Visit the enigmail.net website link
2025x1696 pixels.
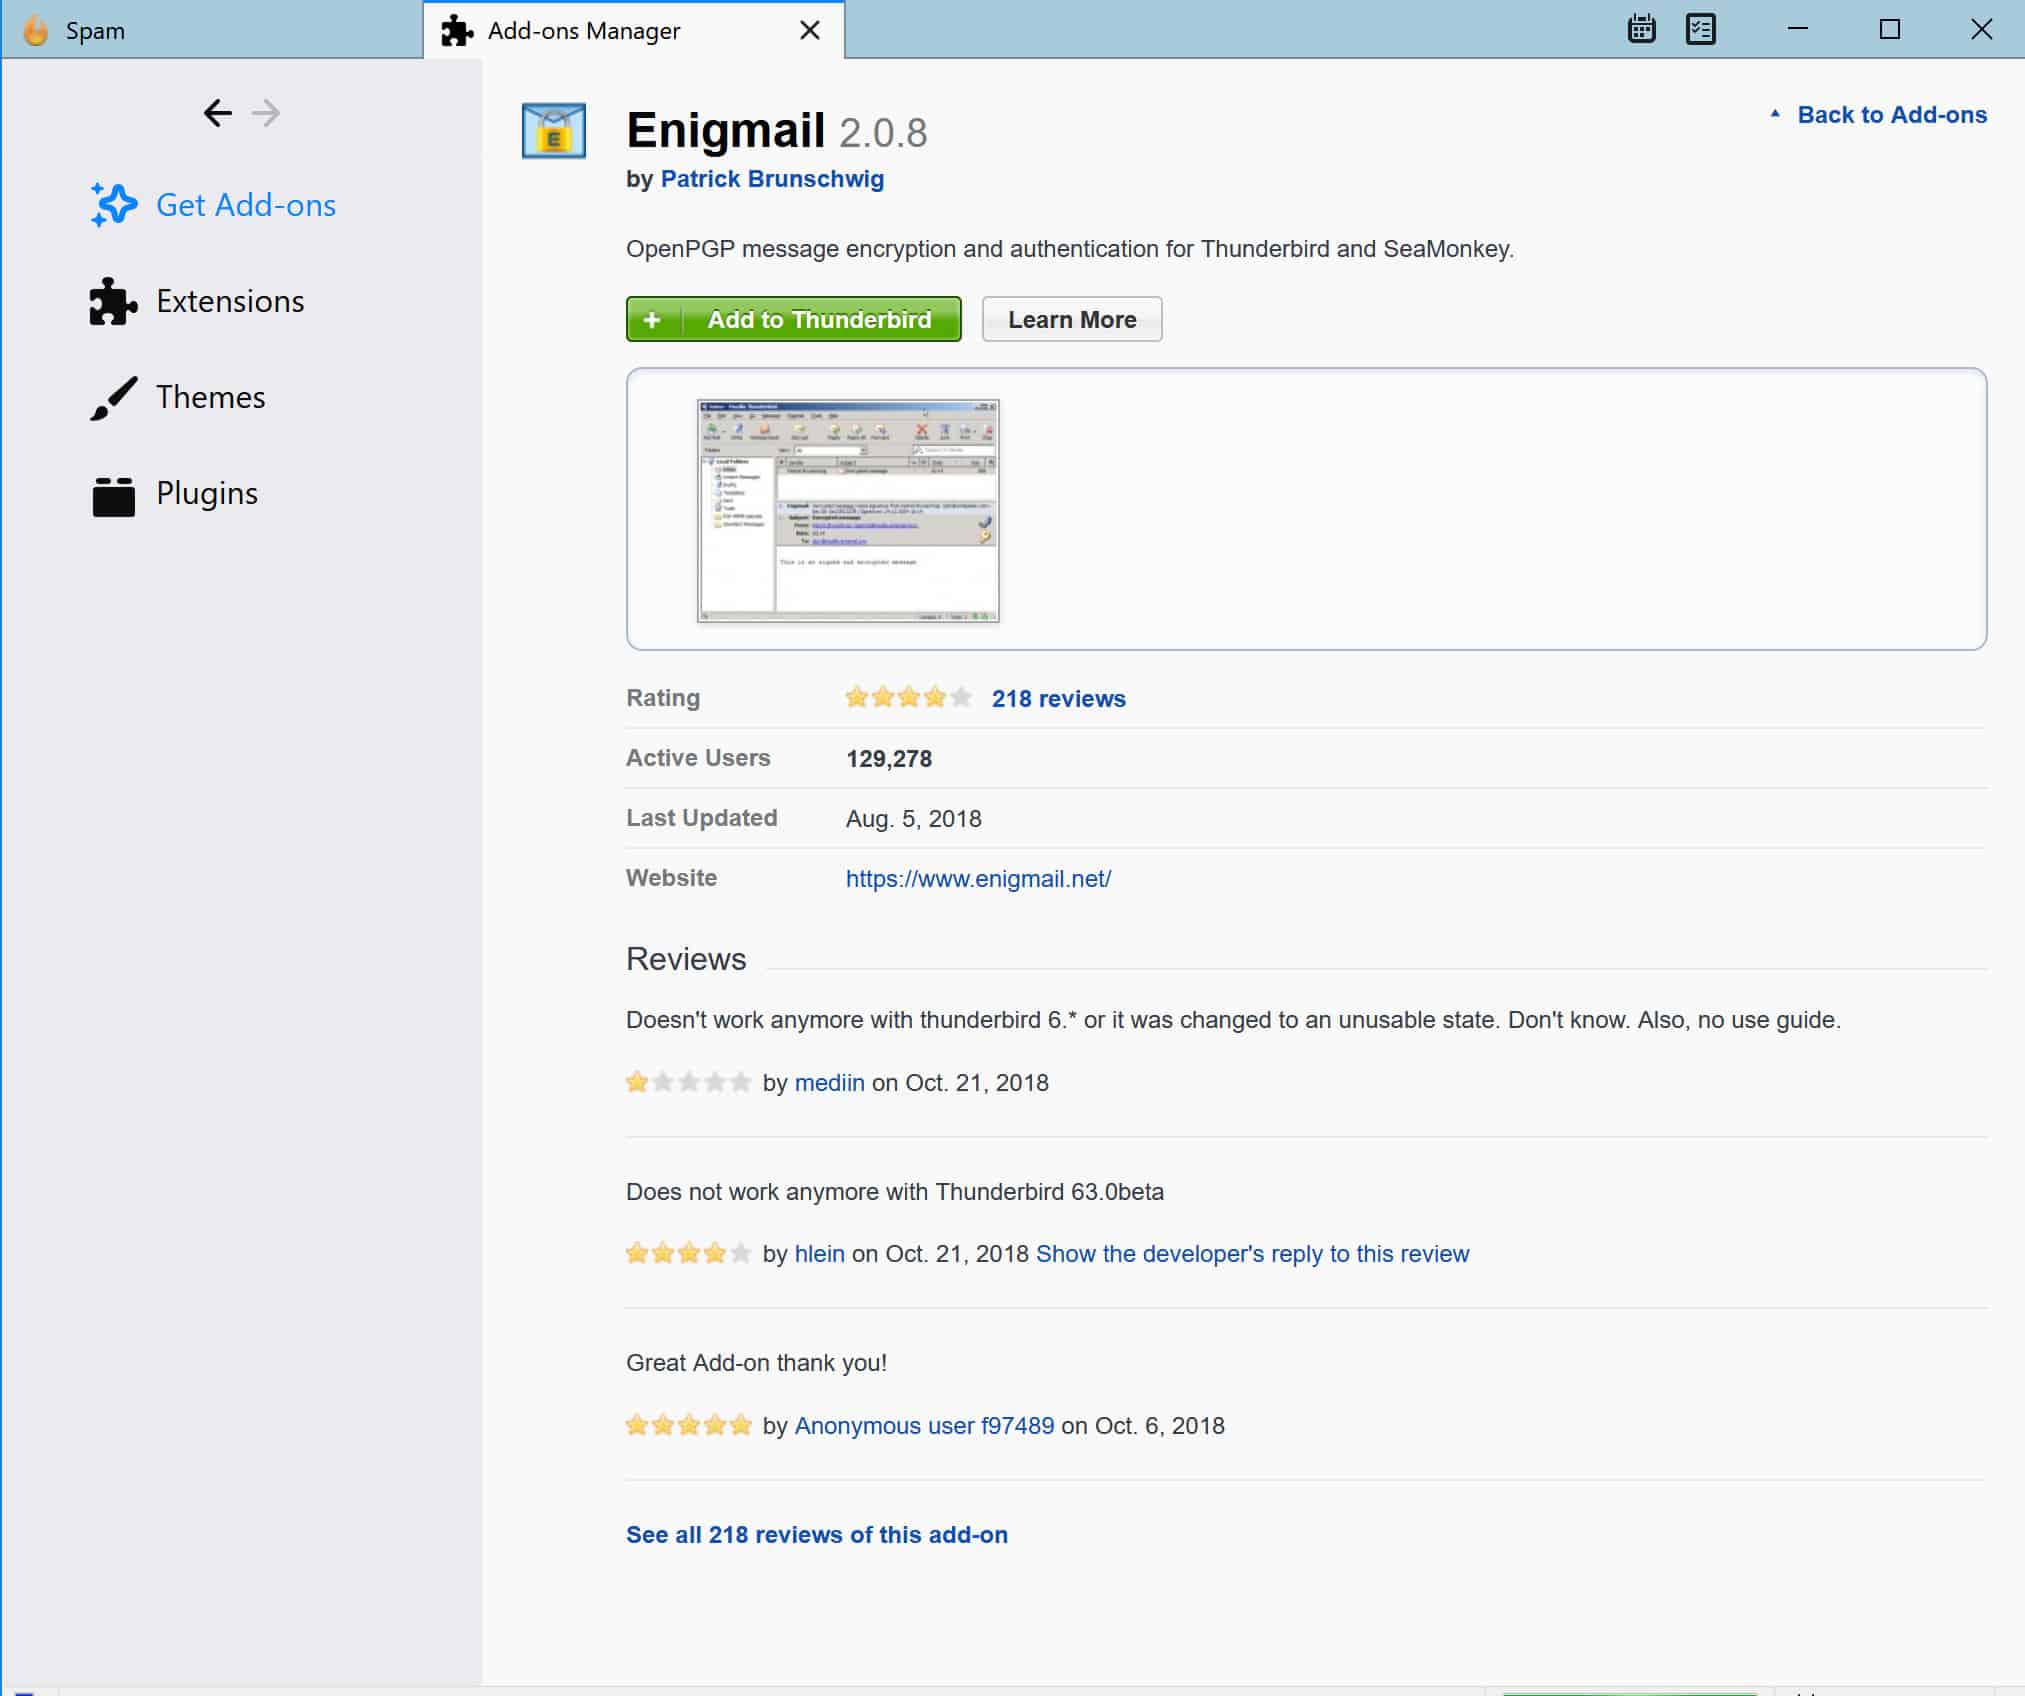978,879
